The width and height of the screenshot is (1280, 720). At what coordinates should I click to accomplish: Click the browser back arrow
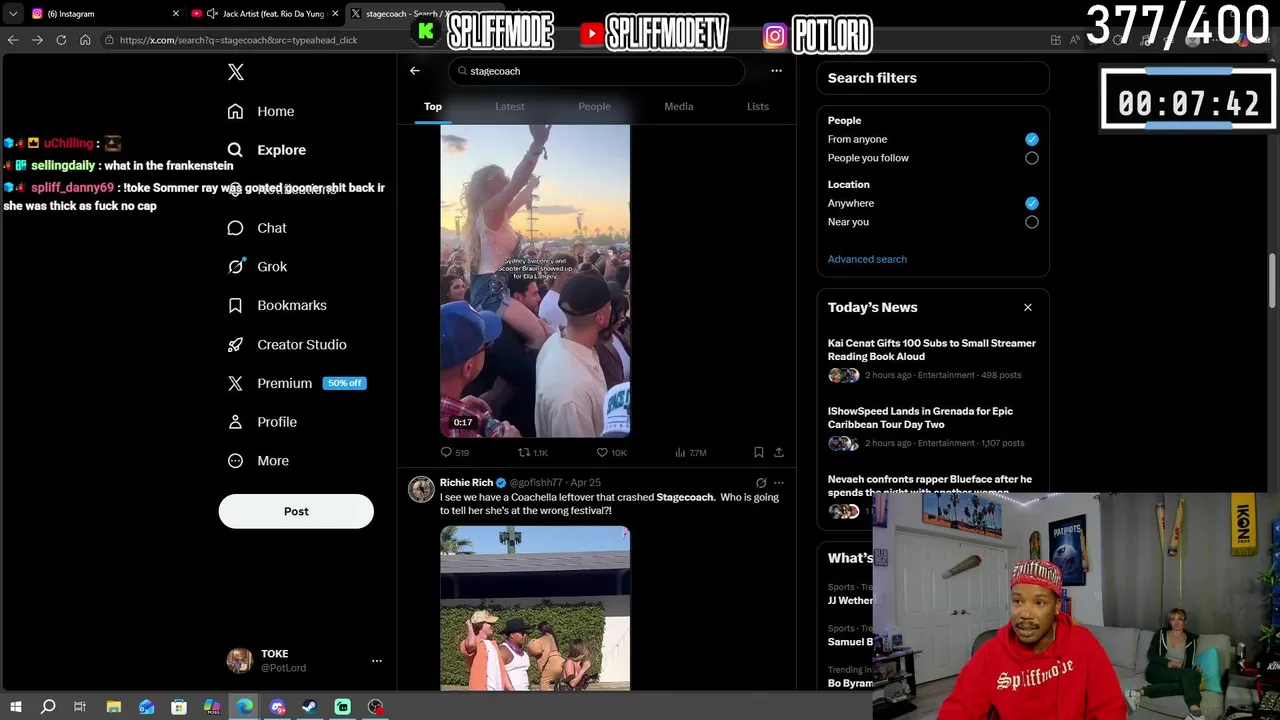pos(13,40)
